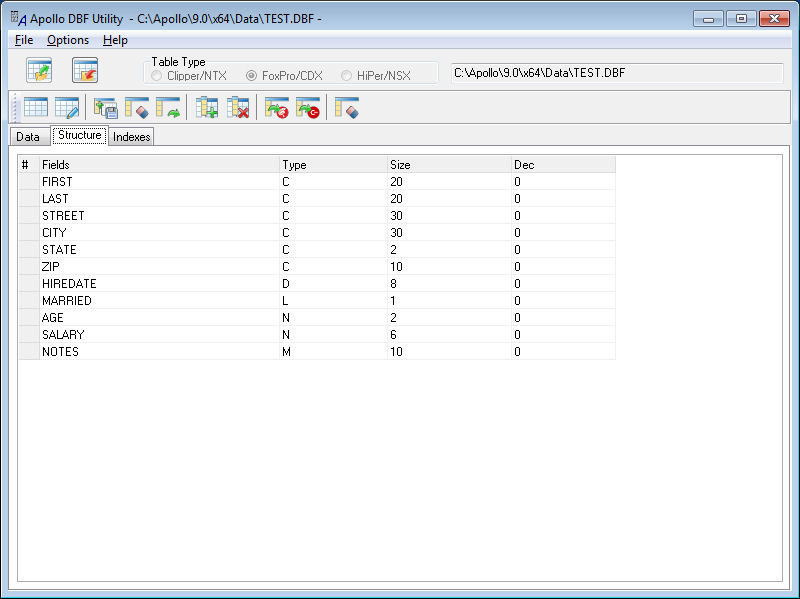Click the close table icon with red arrow
This screenshot has width=800, height=599.
[x=85, y=70]
